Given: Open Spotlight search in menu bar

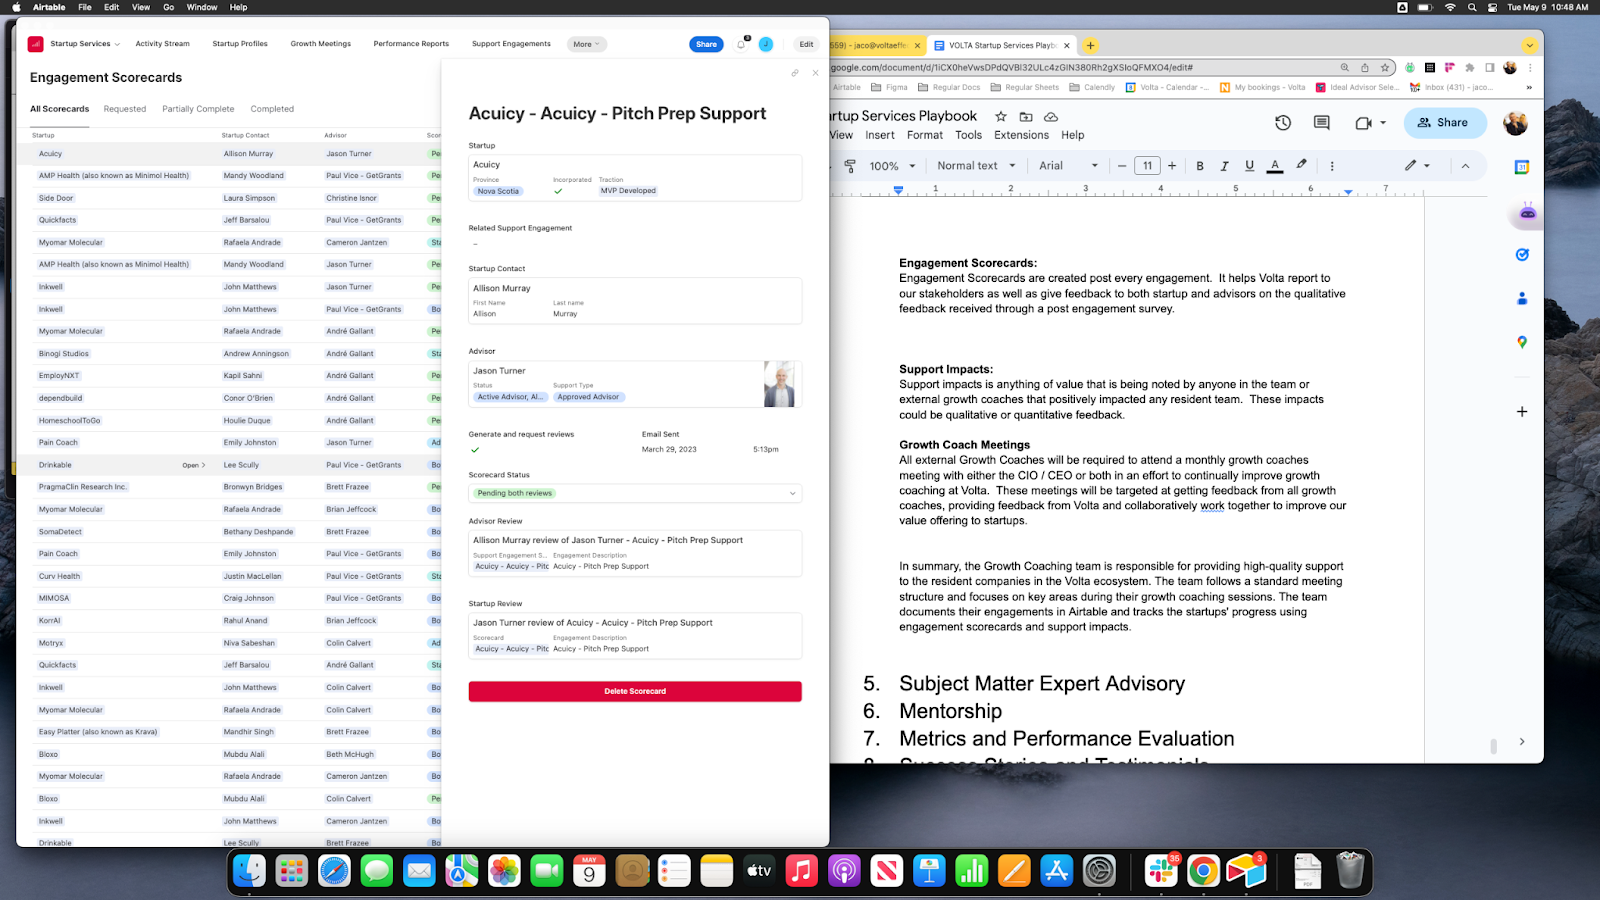Looking at the screenshot, I should point(1472,7).
